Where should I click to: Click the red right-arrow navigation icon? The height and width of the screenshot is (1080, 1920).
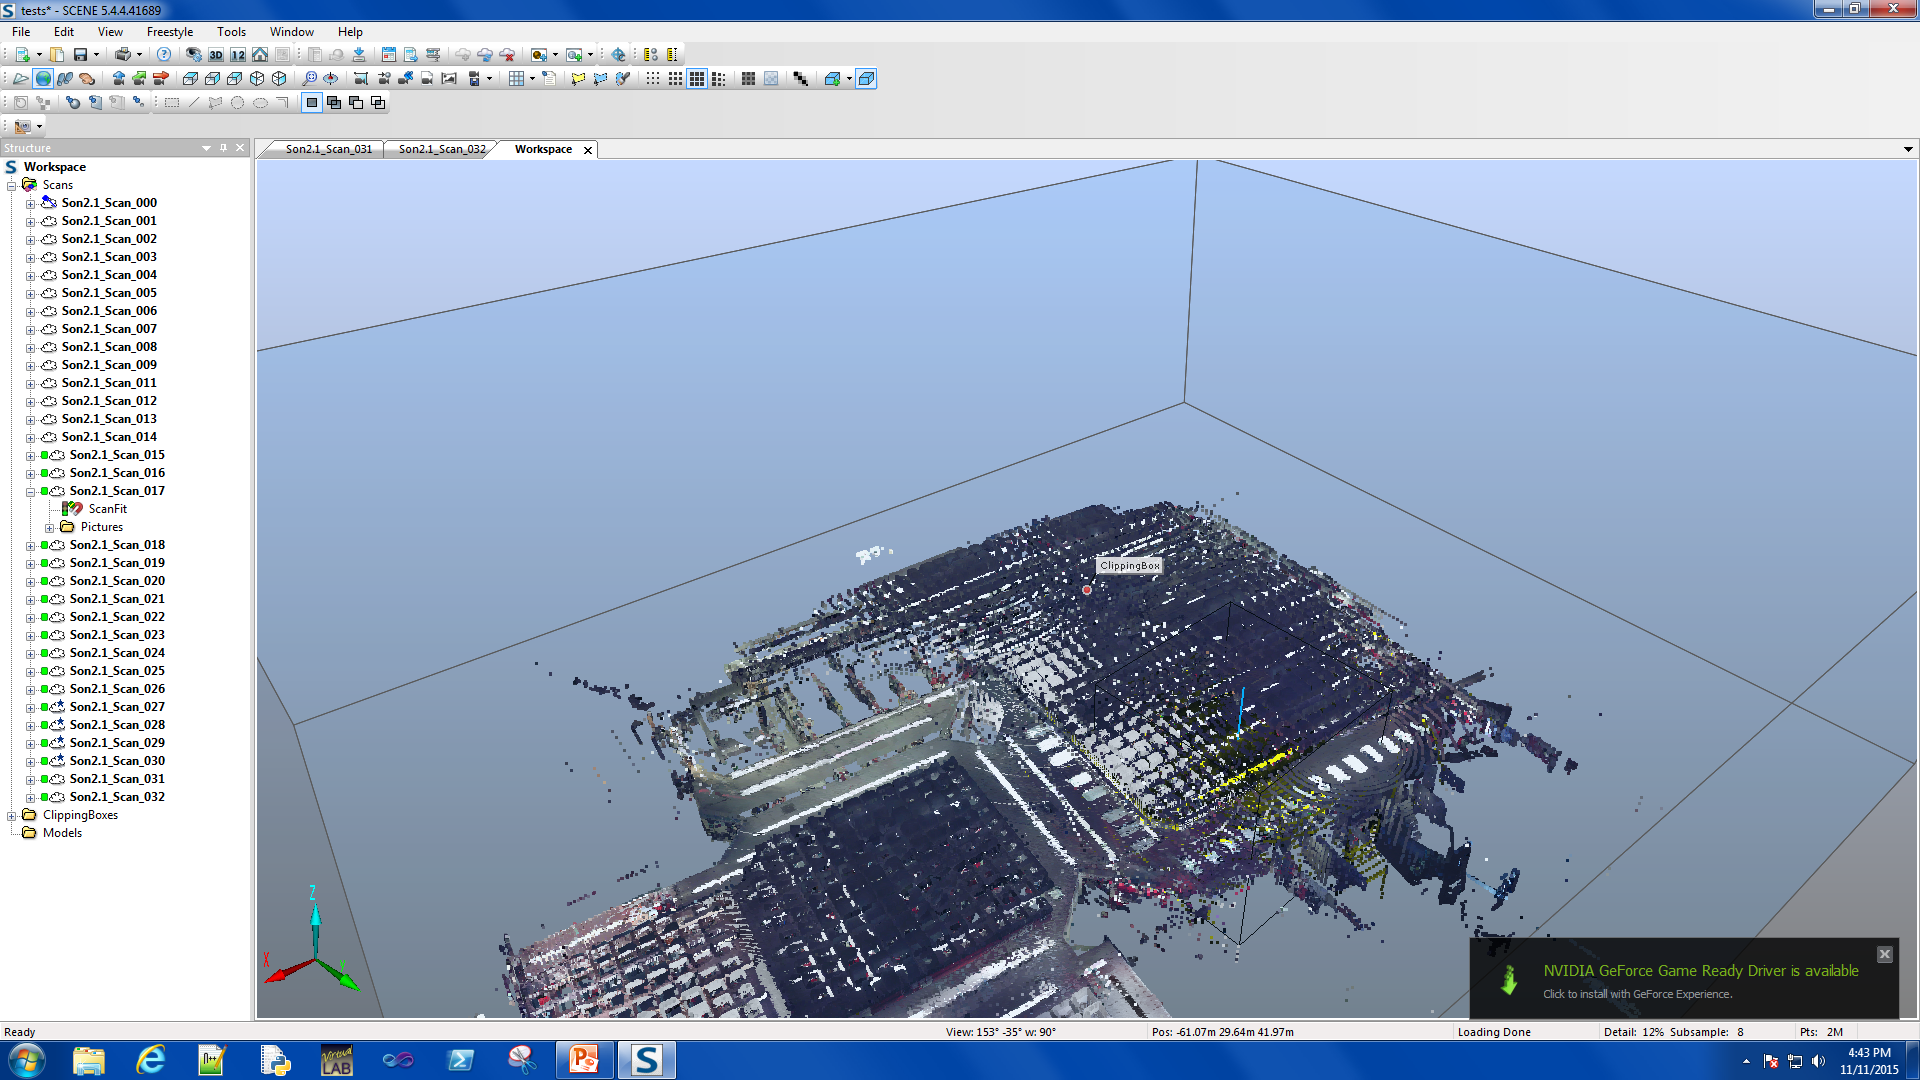tap(160, 79)
